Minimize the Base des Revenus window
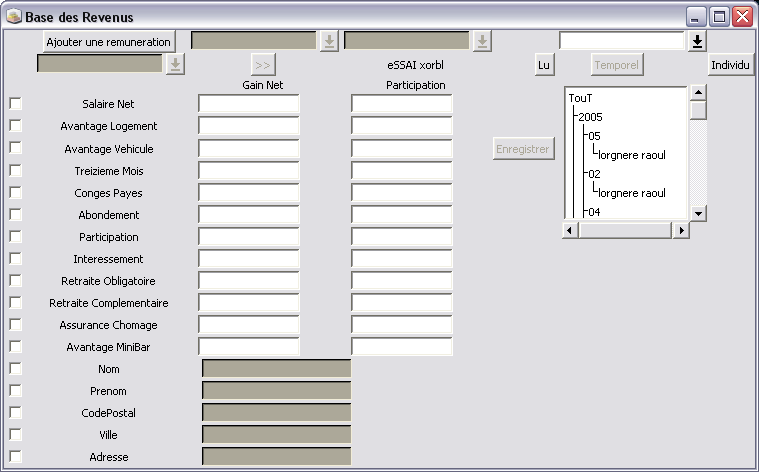The width and height of the screenshot is (759, 472). point(696,17)
